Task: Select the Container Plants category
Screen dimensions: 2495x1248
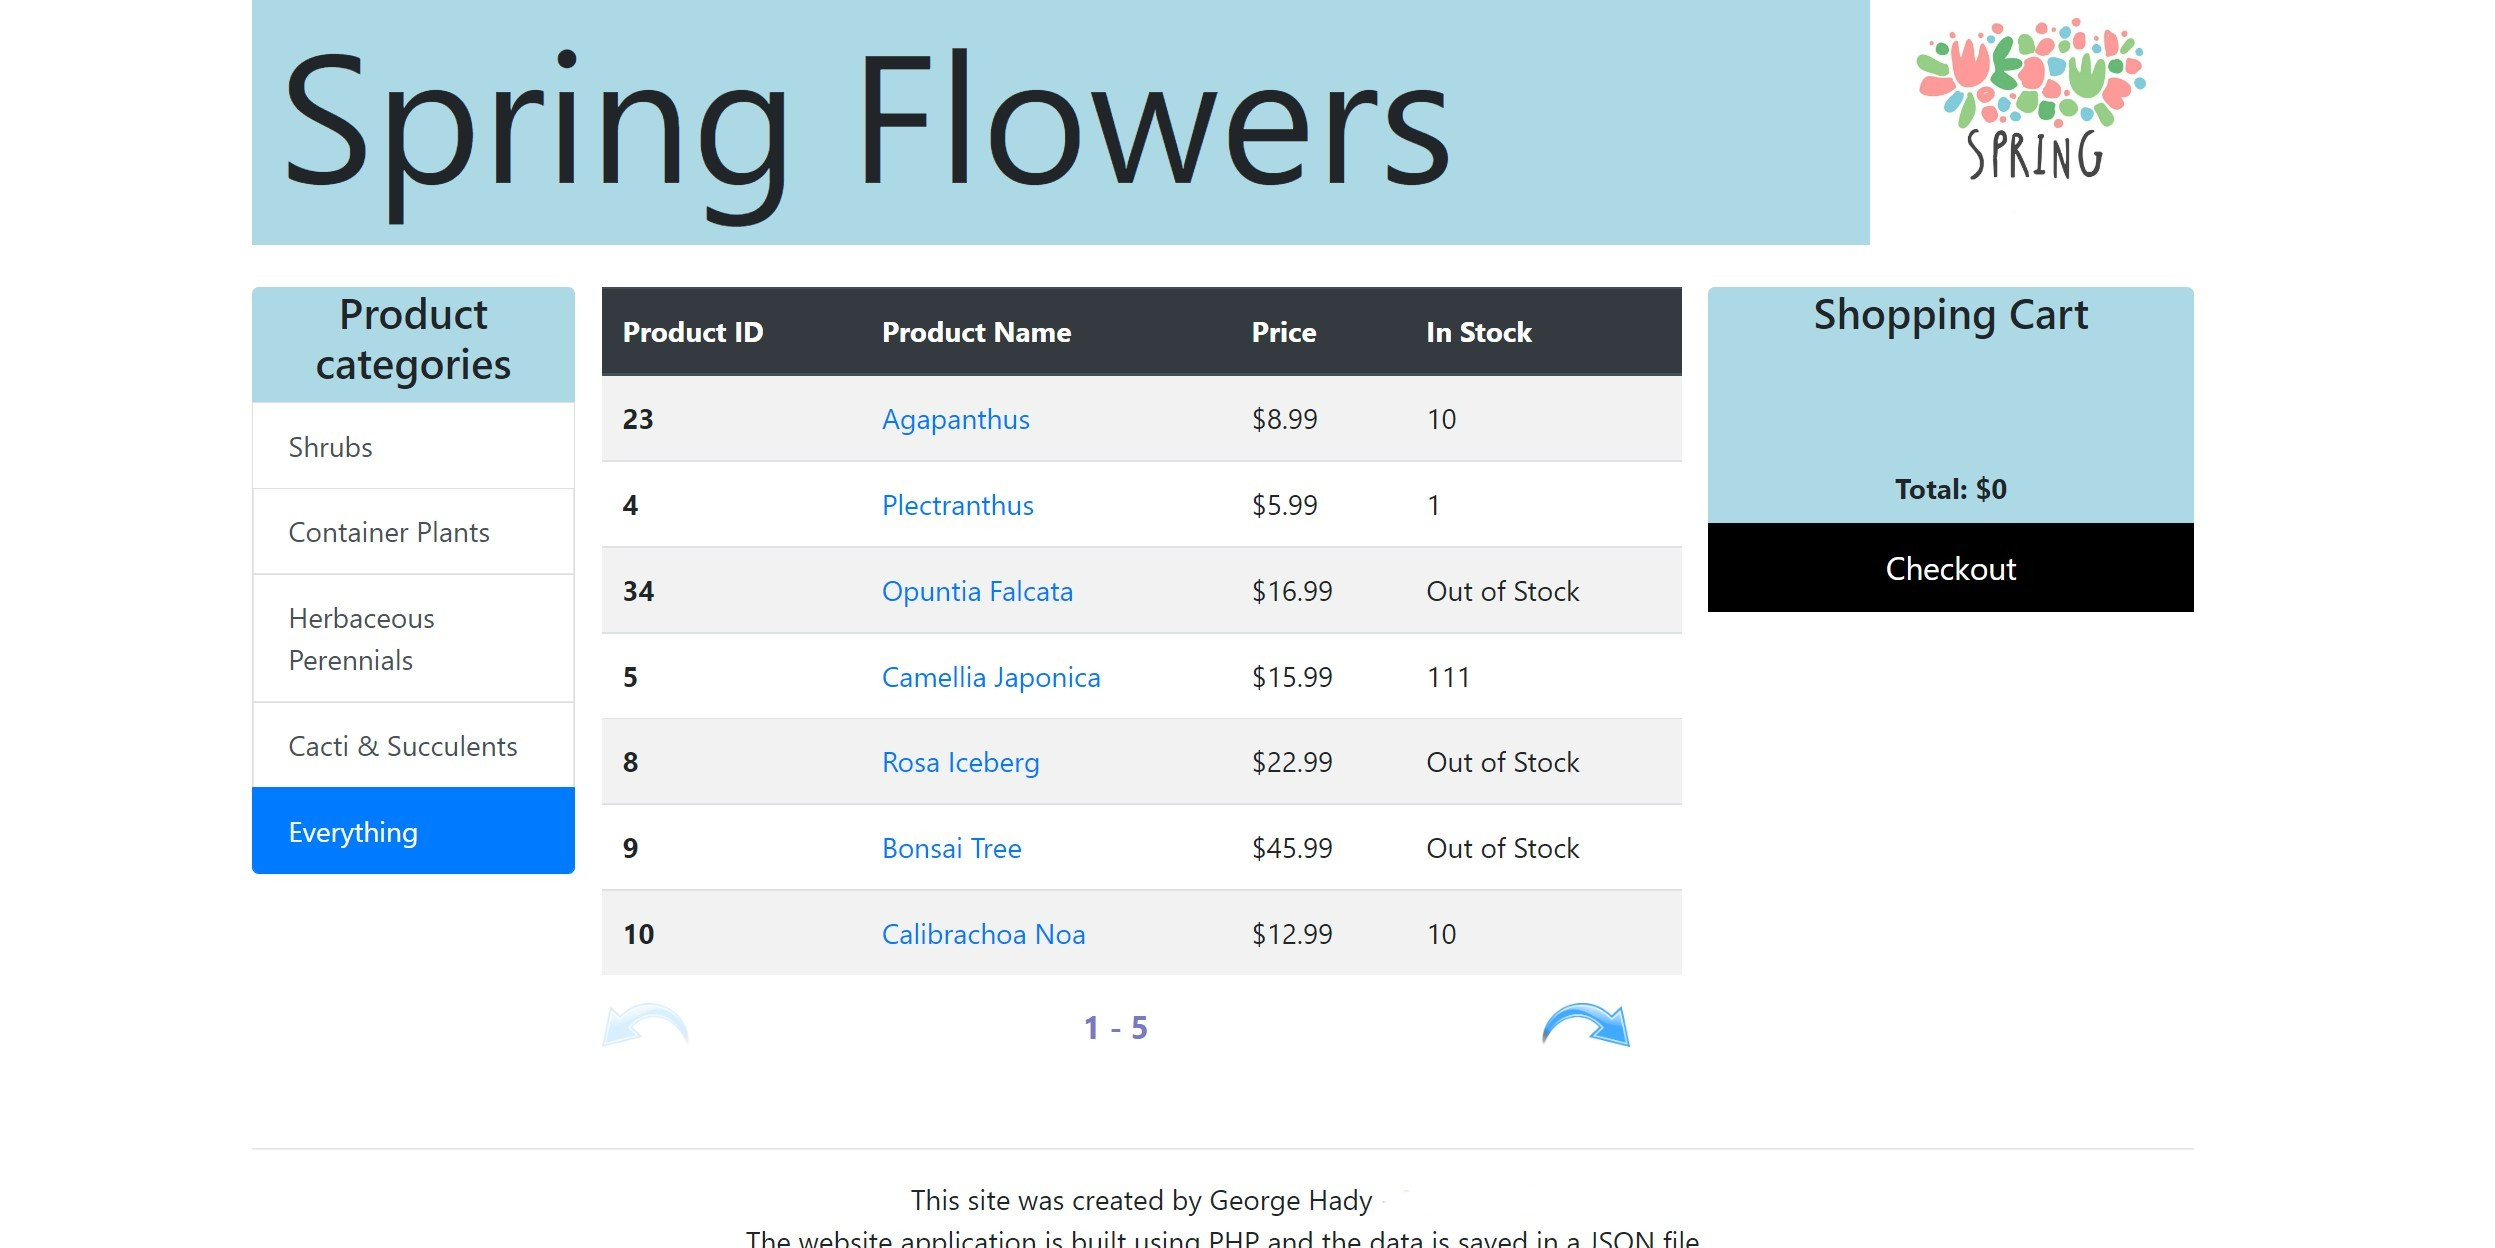Action: coord(413,532)
